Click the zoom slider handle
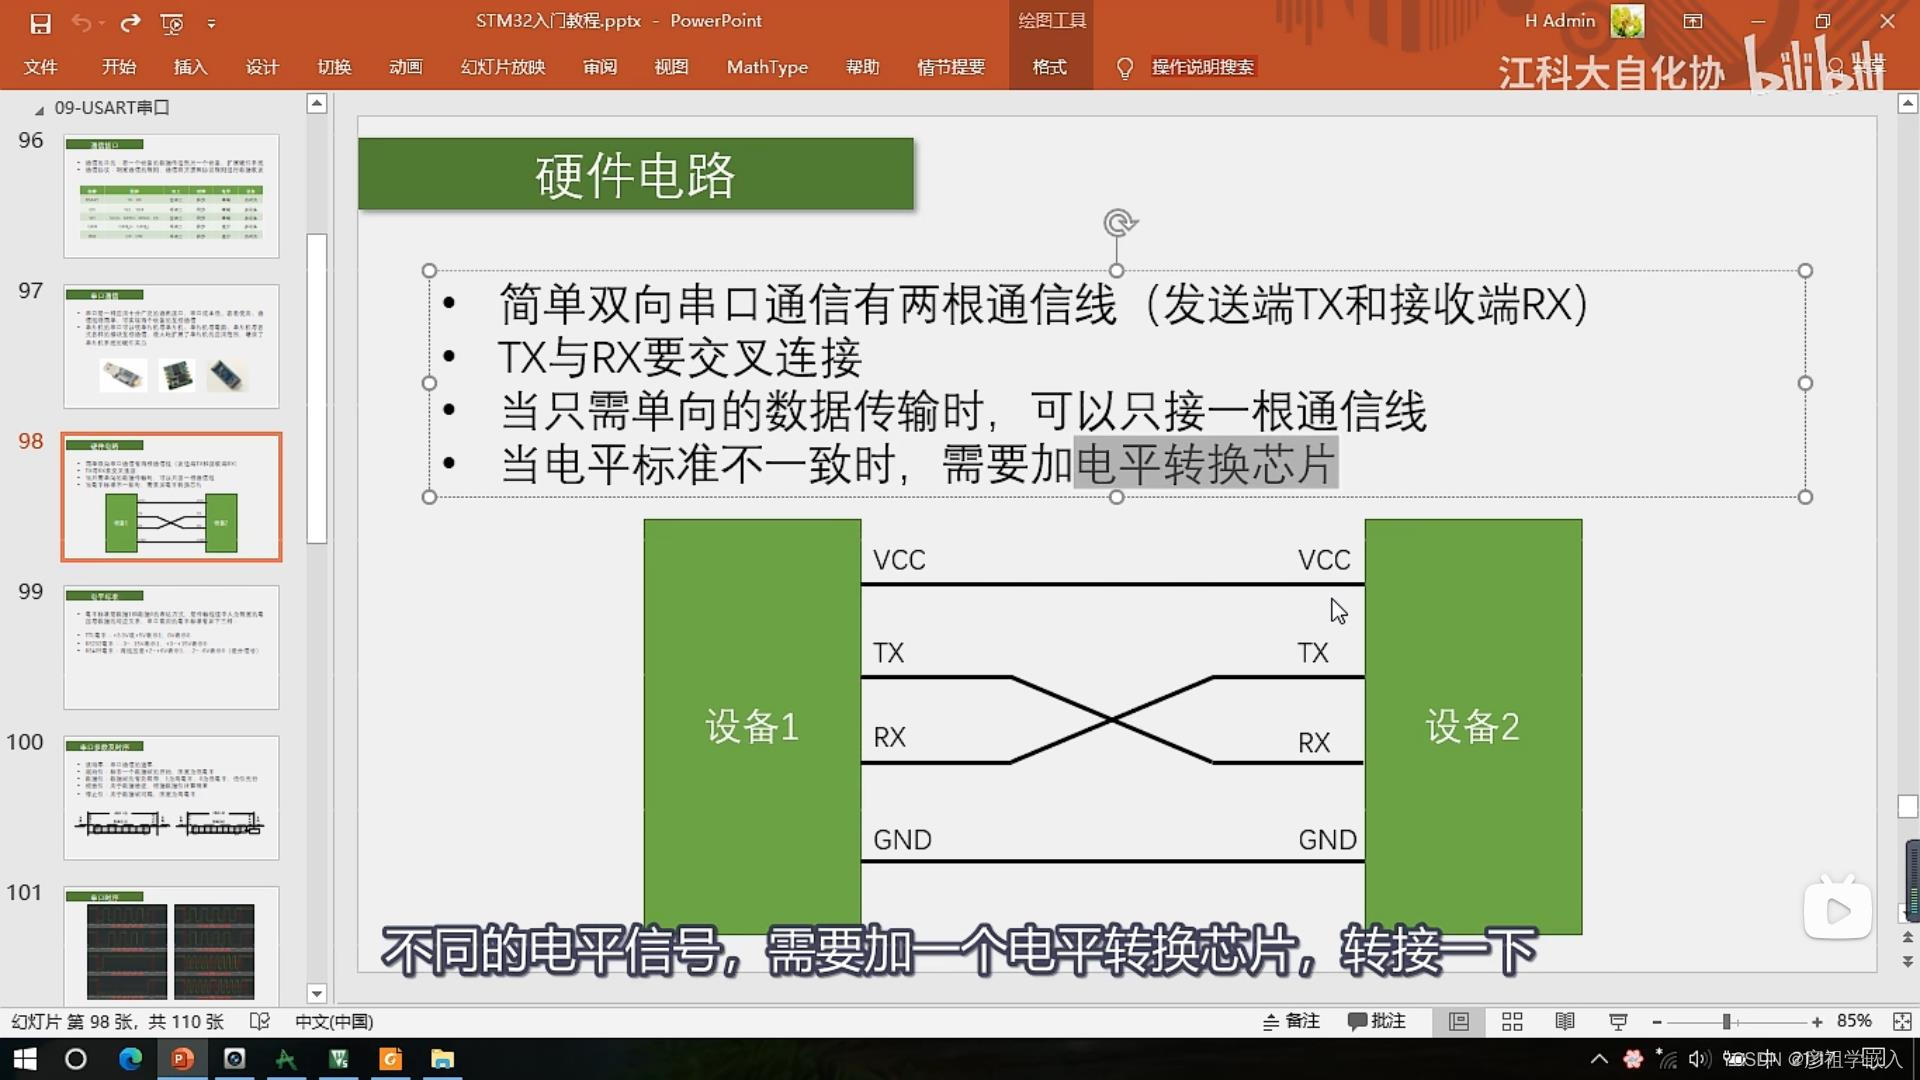This screenshot has width=1920, height=1080. (1727, 1021)
